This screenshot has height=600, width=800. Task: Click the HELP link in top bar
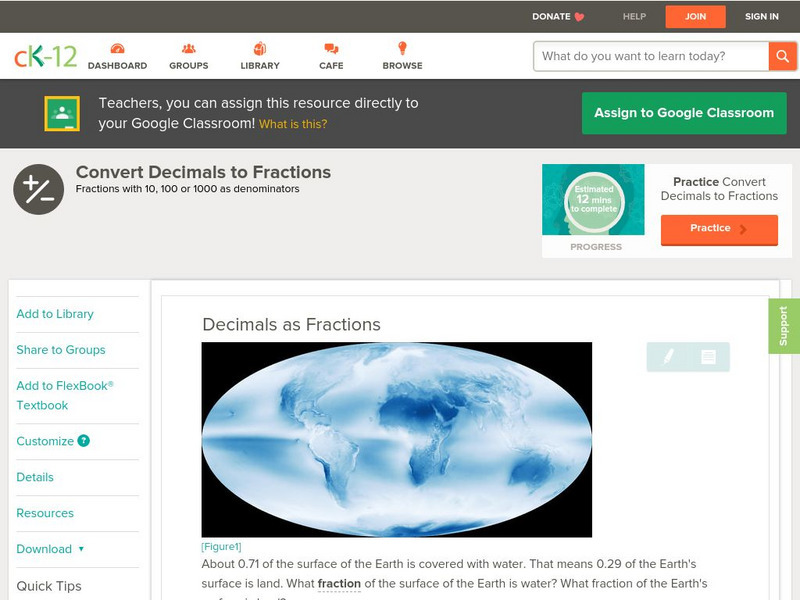pyautogui.click(x=634, y=17)
